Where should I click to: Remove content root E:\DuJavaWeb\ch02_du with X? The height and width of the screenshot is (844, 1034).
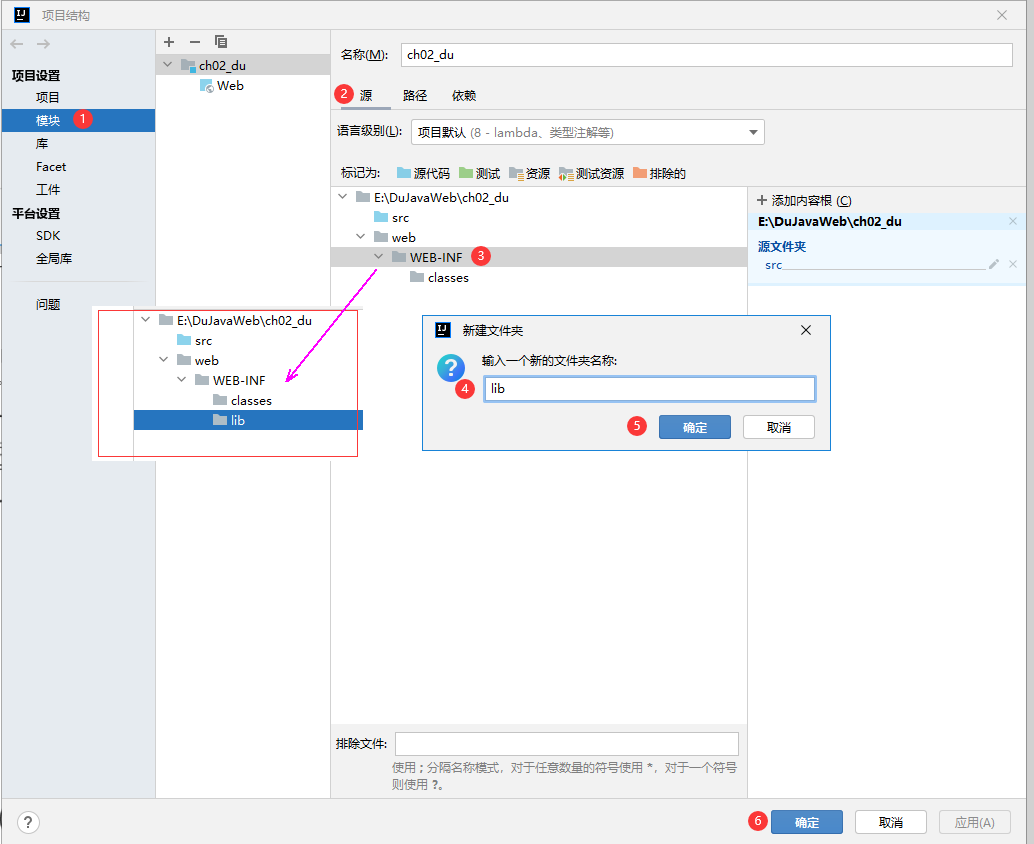click(1013, 221)
